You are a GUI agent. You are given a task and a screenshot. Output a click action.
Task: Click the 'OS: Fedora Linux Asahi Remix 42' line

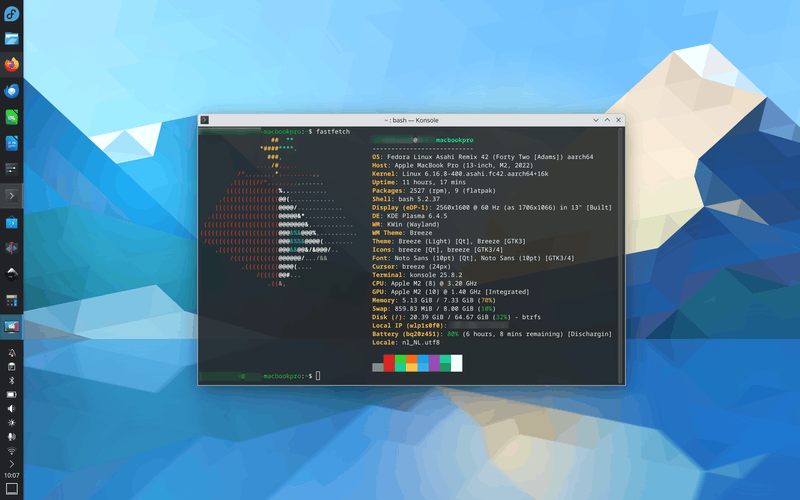pos(483,157)
